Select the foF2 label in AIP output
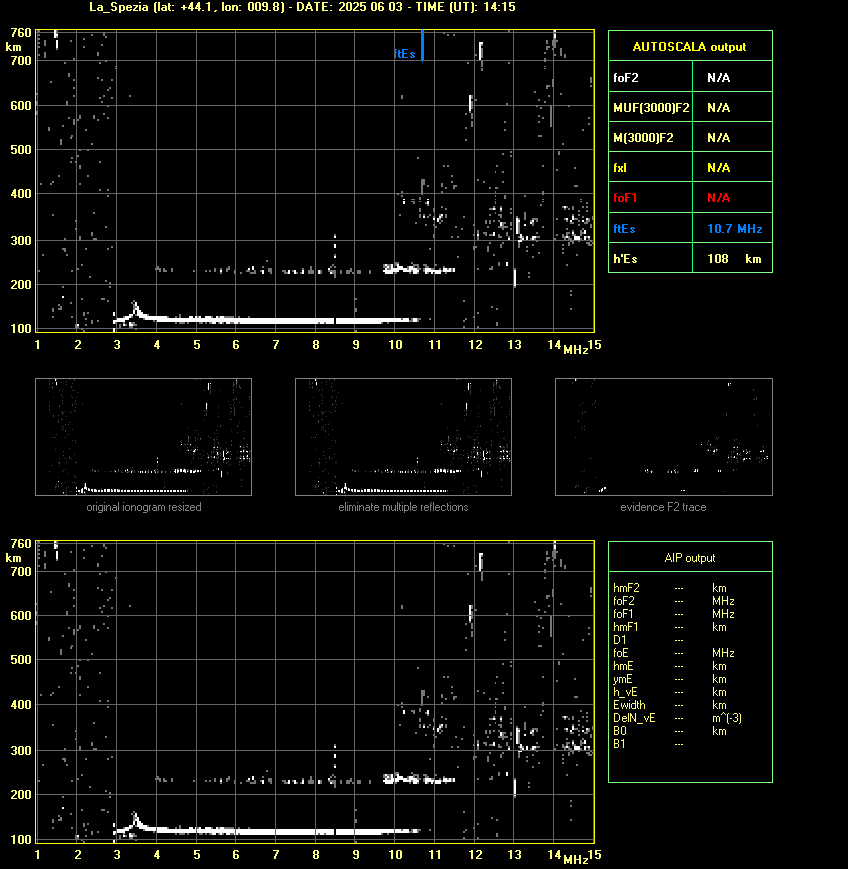 click(624, 601)
